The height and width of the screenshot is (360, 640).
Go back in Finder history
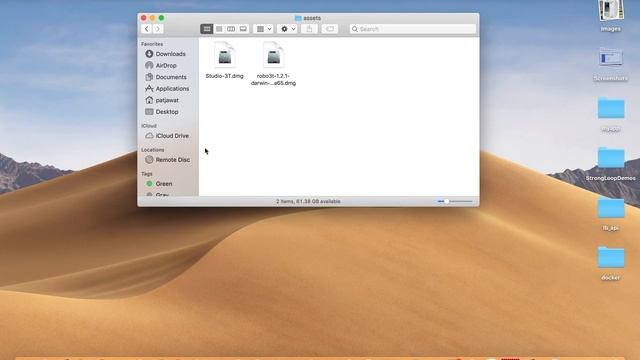tap(147, 29)
